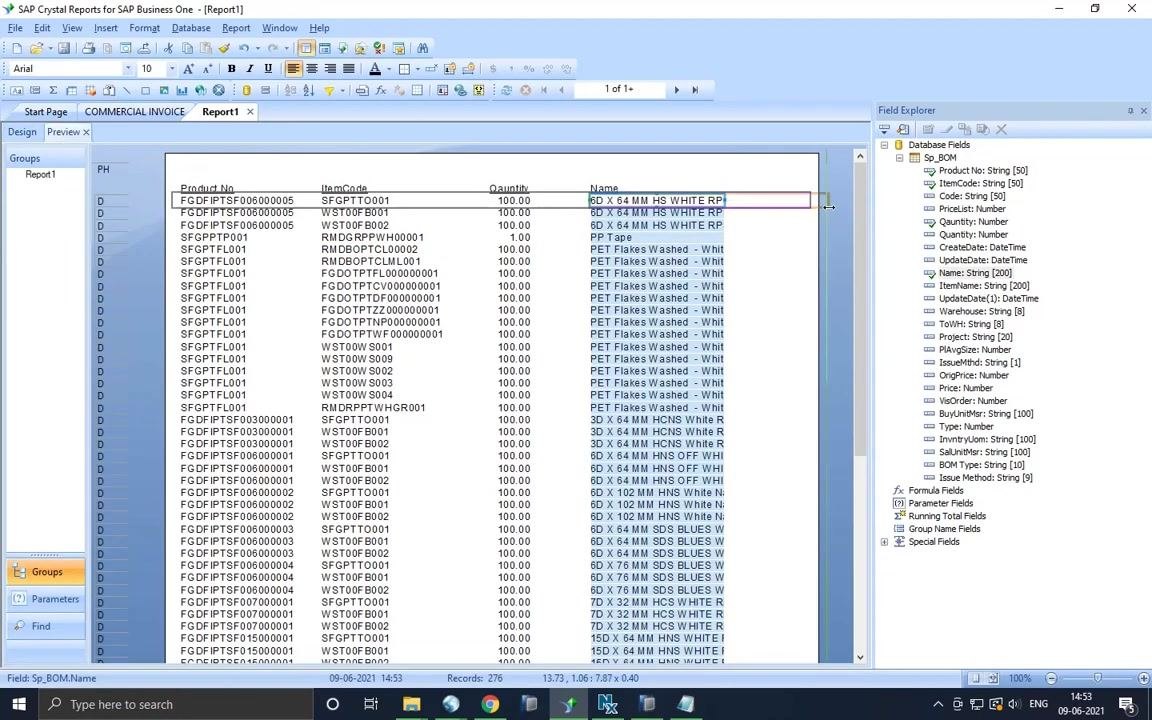Viewport: 1152px width, 720px height.
Task: Click the Undo arrow icon
Action: [x=244, y=48]
